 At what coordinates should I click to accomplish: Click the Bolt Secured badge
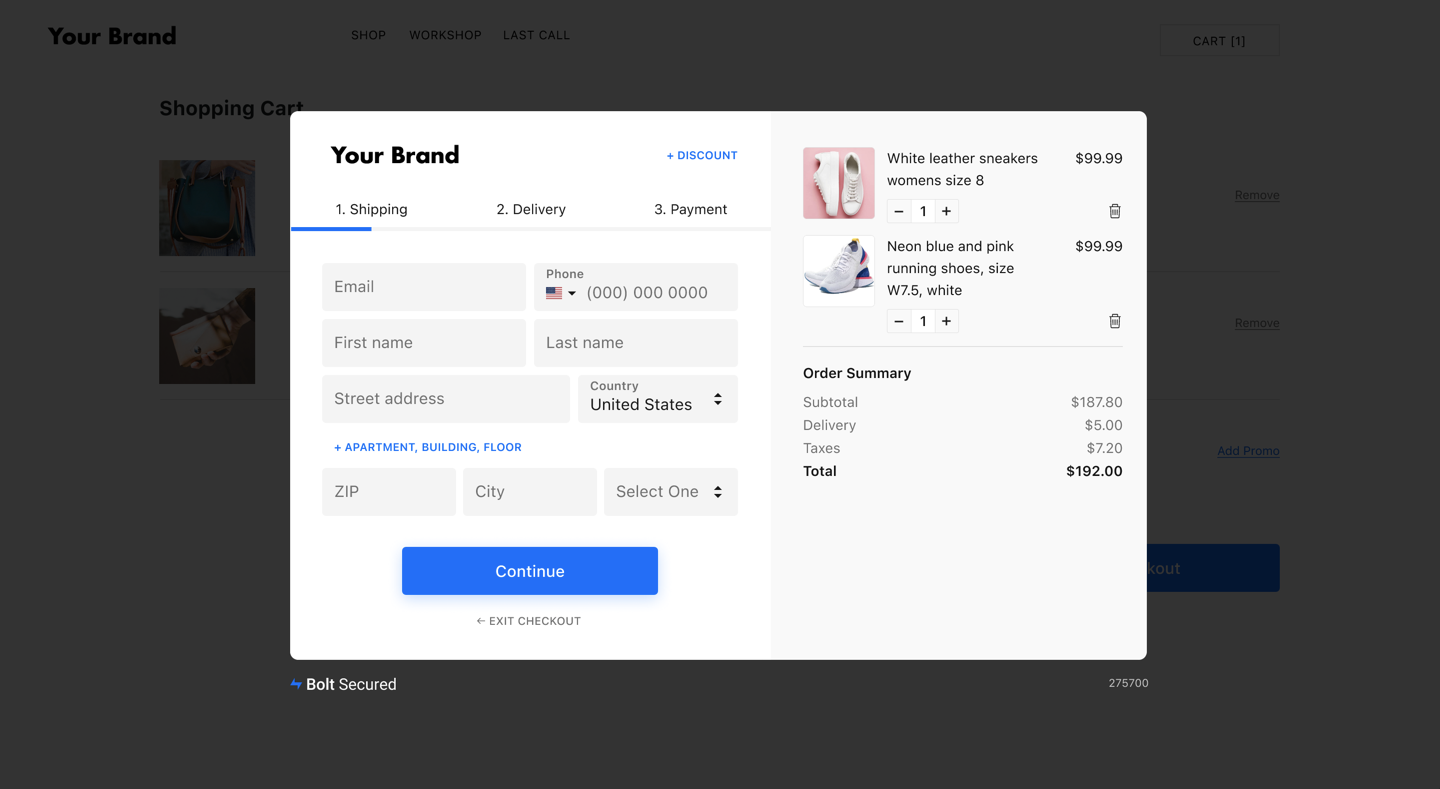(343, 684)
